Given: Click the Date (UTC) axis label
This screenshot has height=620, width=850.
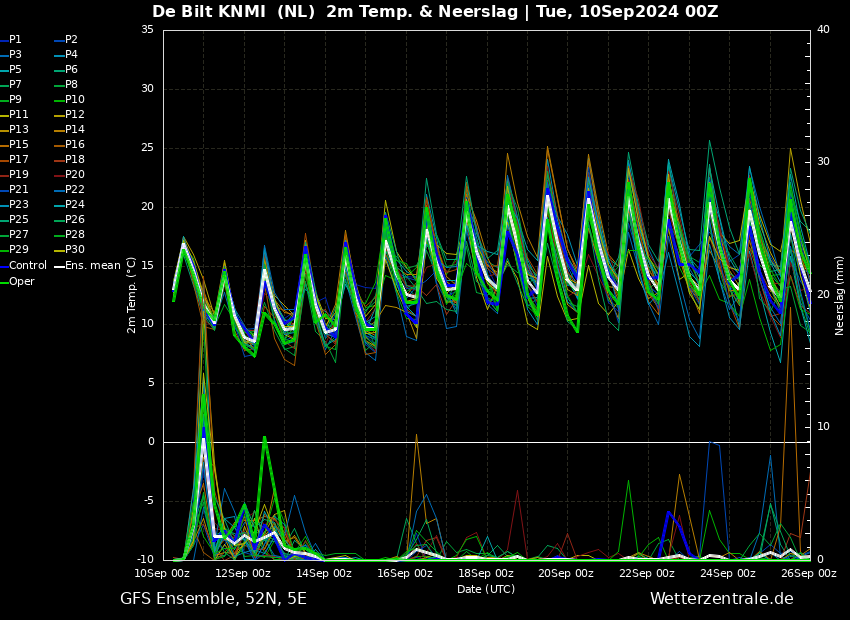Looking at the screenshot, I should 486,589.
